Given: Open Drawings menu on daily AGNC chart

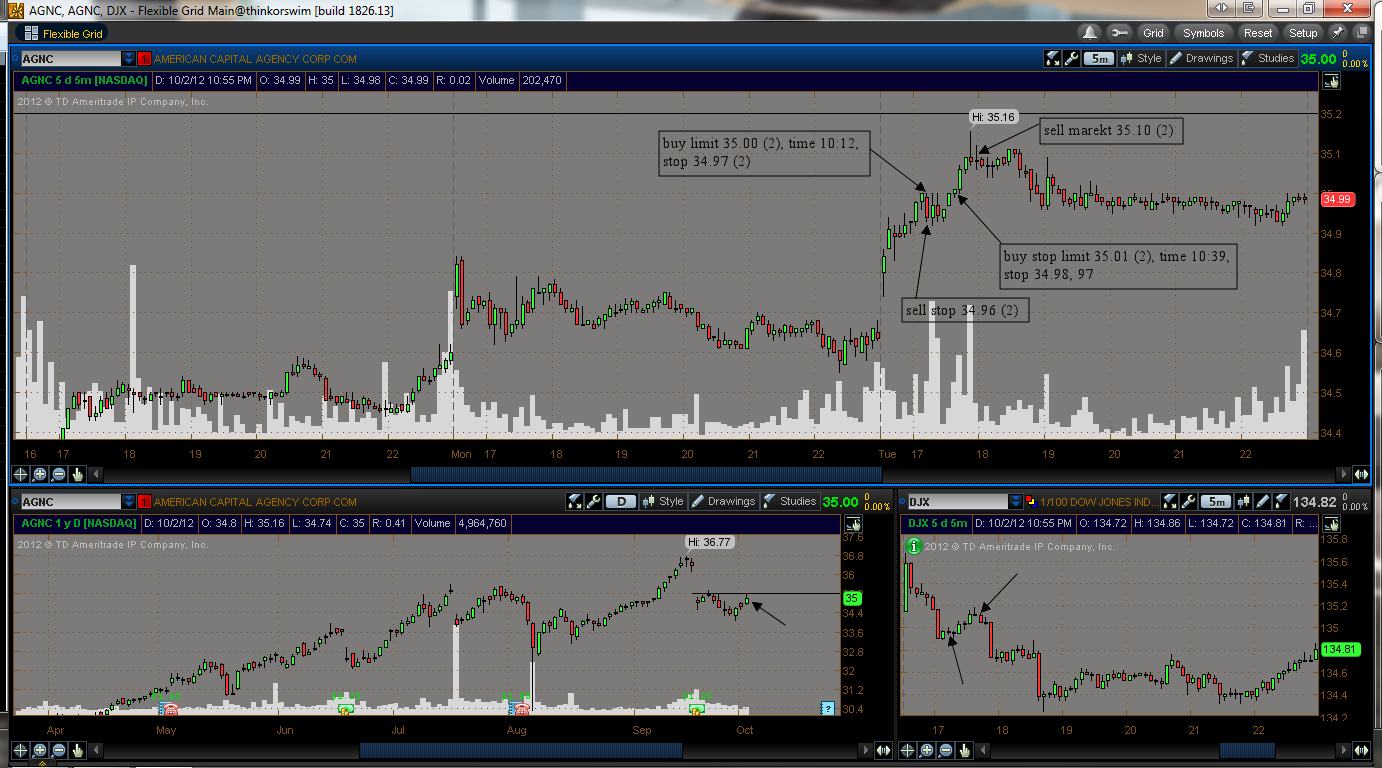Looking at the screenshot, I should (724, 502).
